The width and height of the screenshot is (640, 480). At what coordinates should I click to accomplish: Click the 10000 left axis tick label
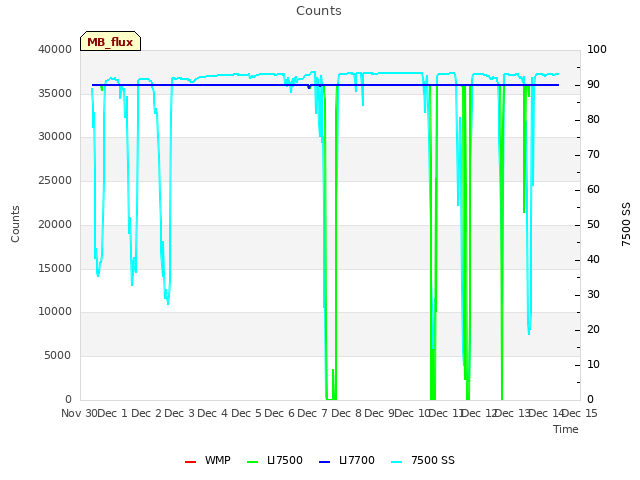tap(55, 311)
